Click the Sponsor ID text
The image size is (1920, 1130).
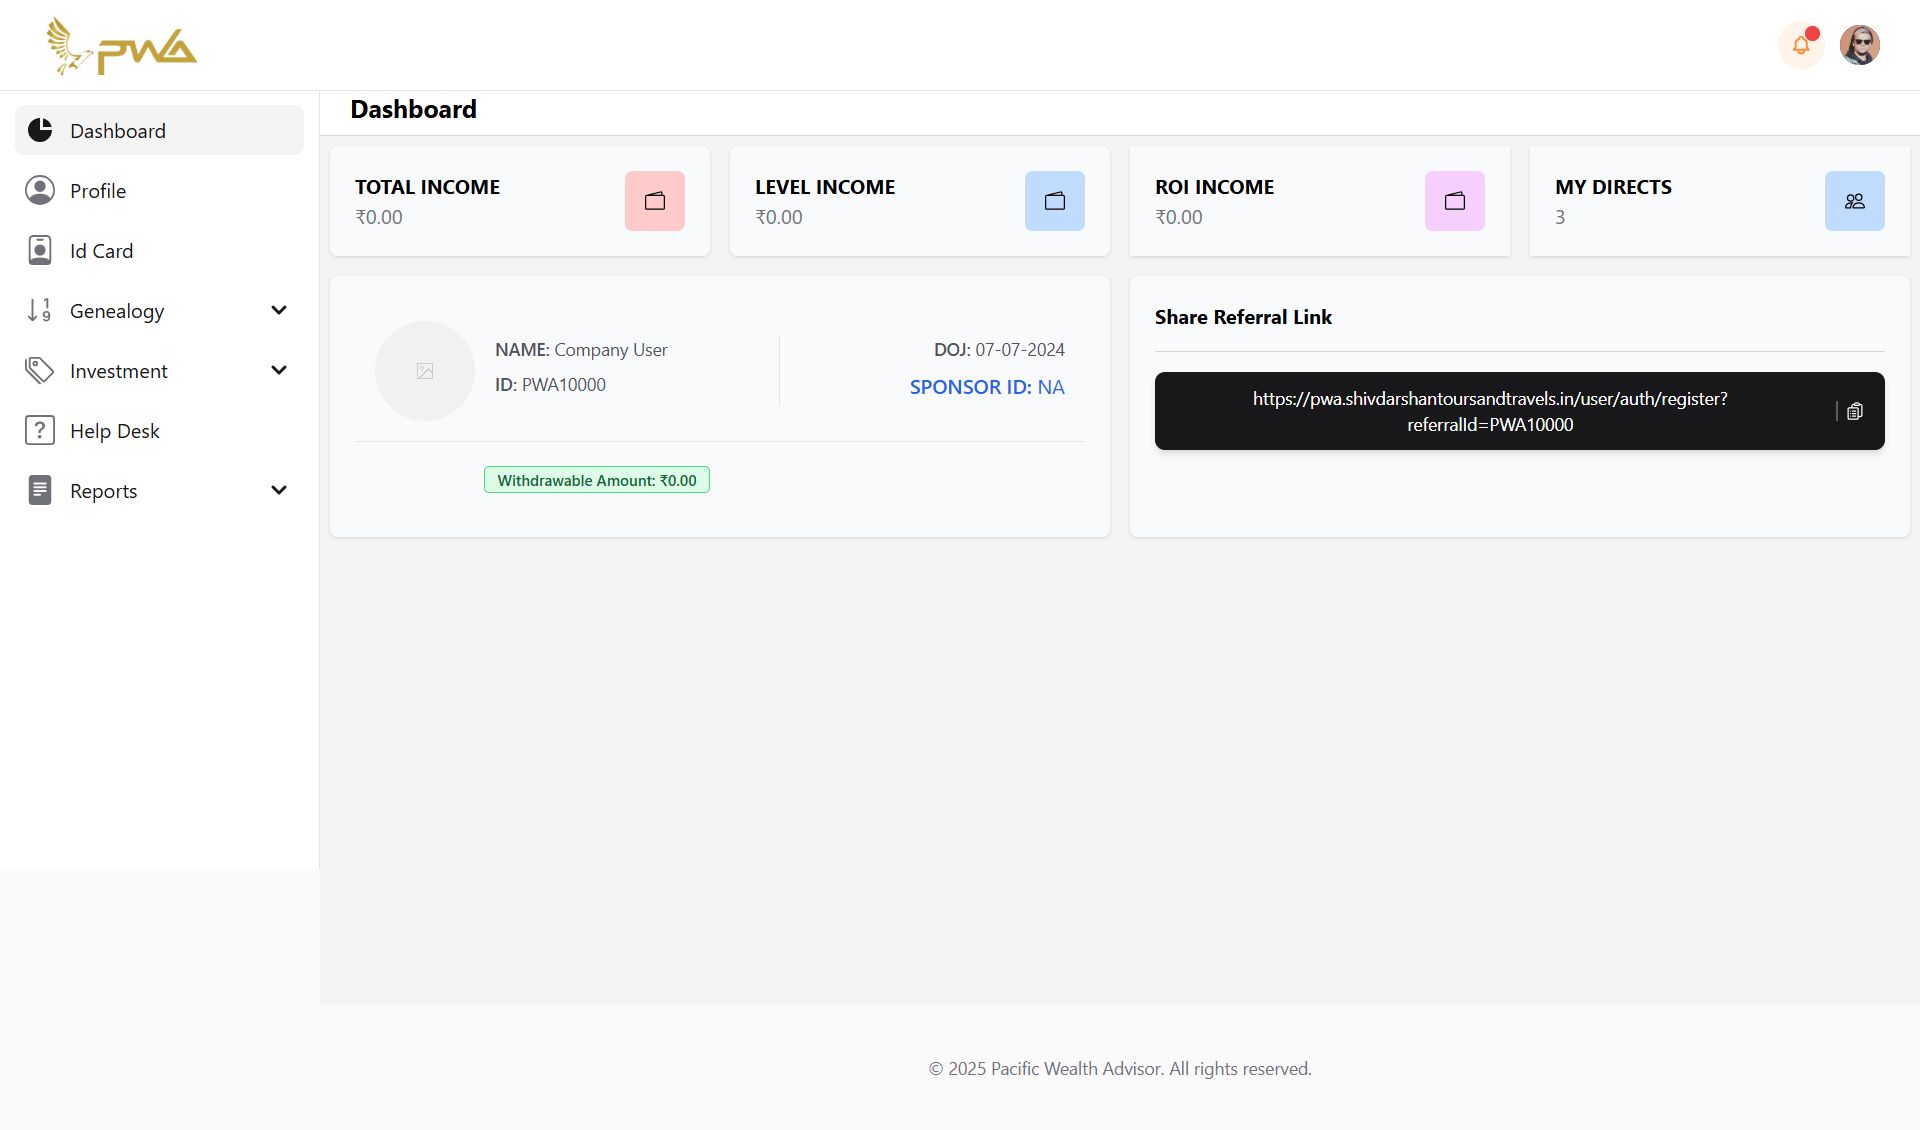(987, 387)
